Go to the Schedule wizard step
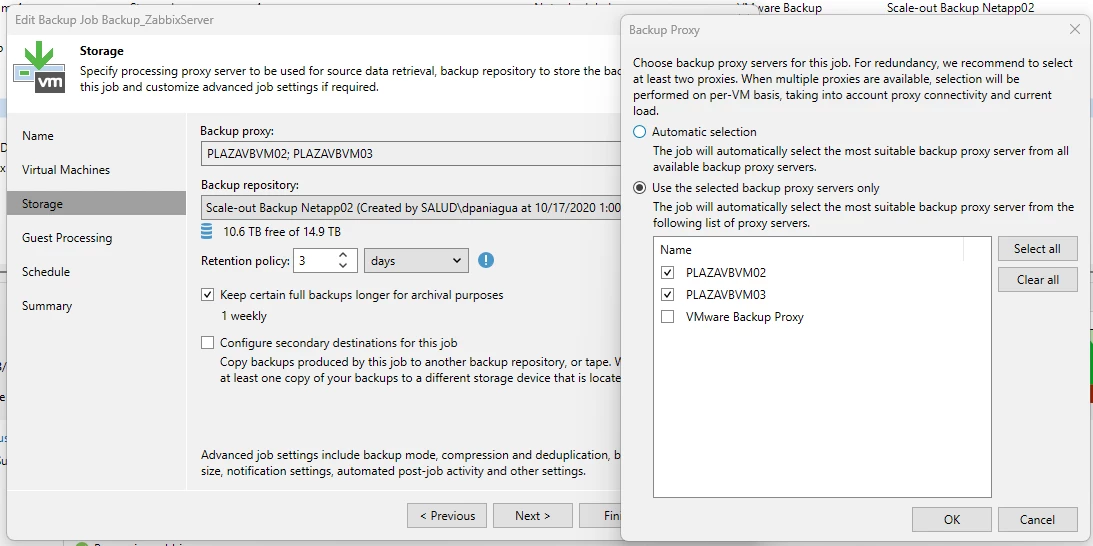 [45, 272]
